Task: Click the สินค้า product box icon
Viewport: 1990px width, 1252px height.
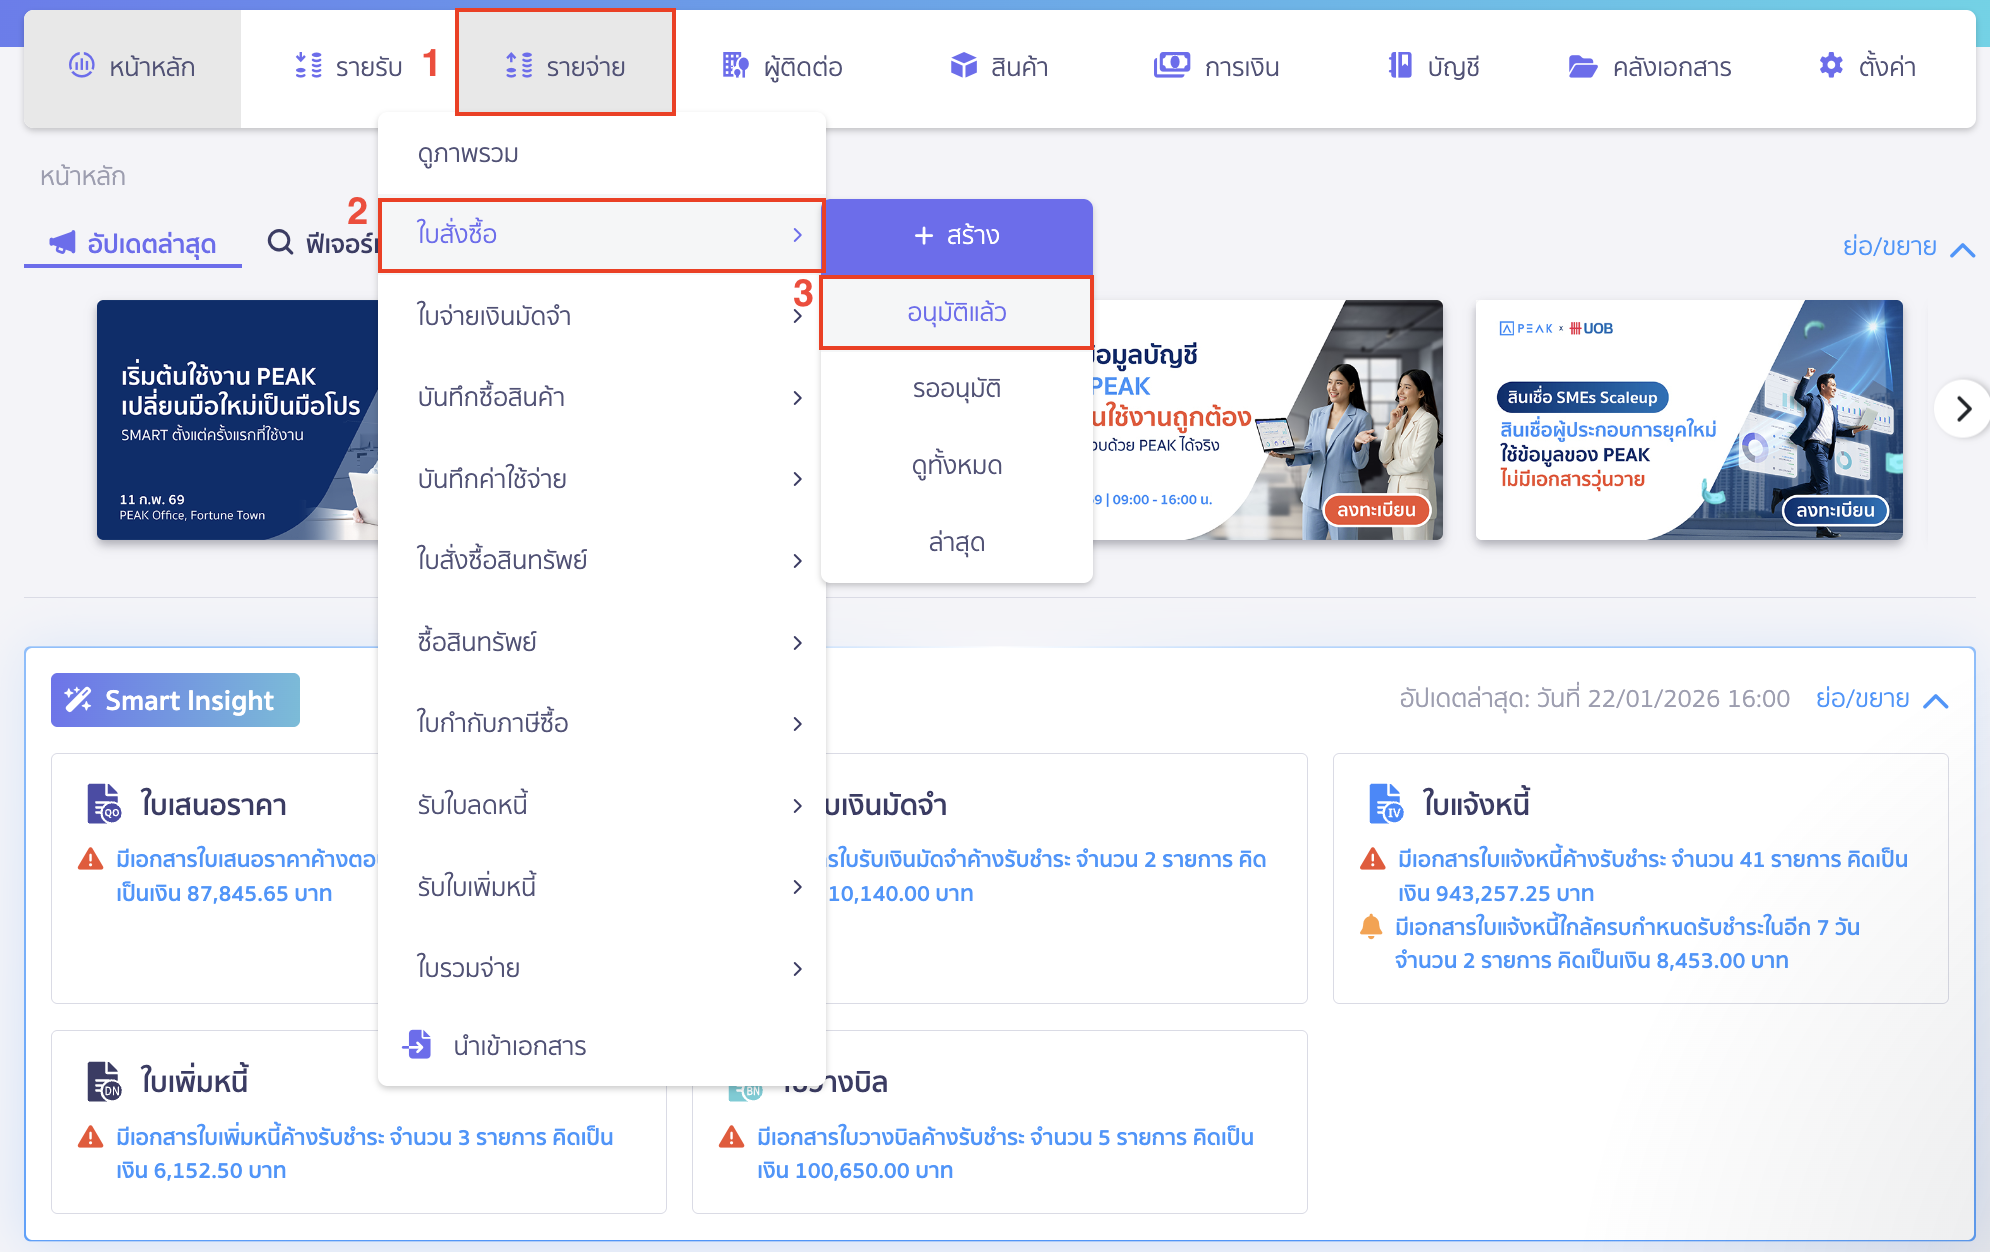Action: [x=963, y=66]
